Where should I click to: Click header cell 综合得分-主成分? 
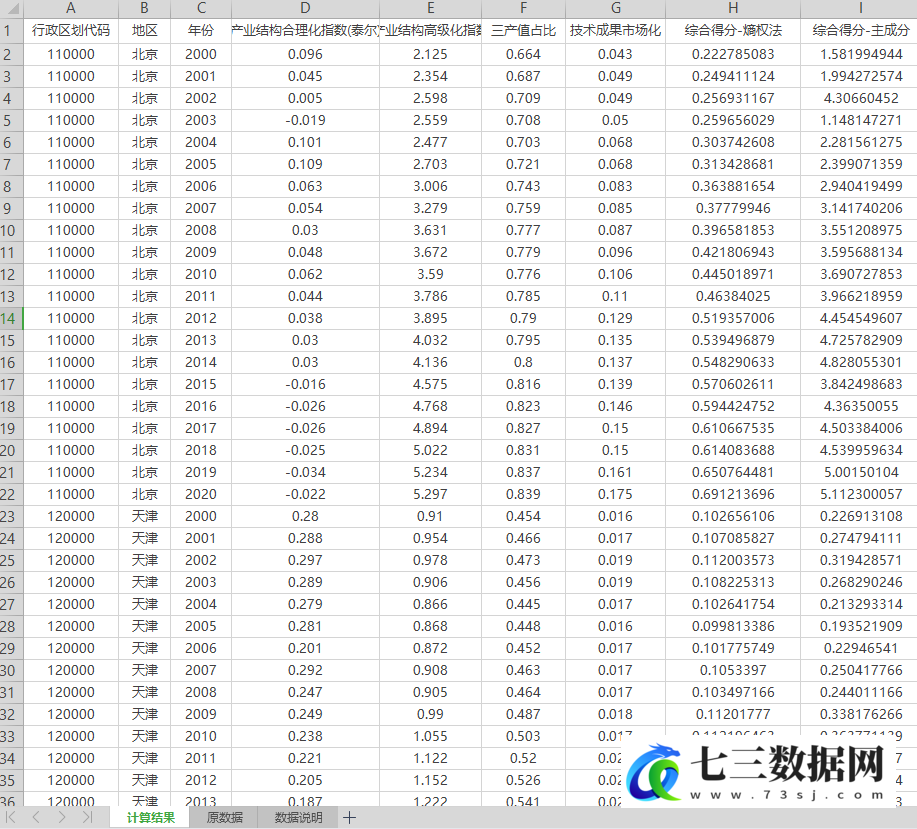click(x=860, y=30)
